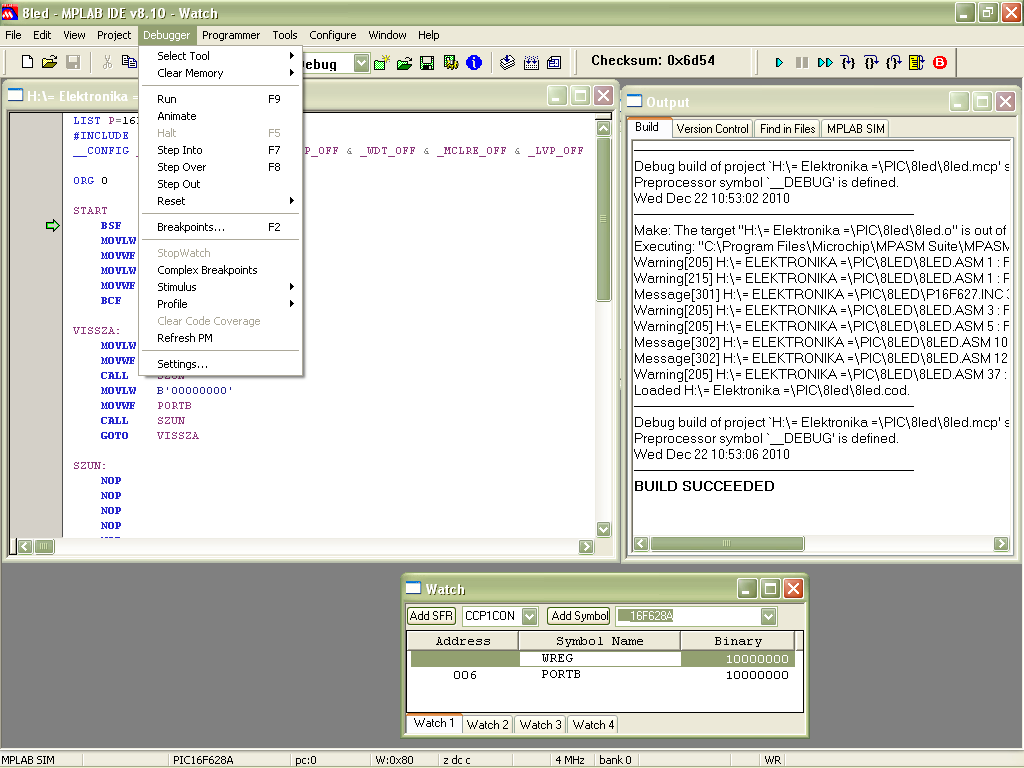The height and width of the screenshot is (768, 1024).
Task: Click the New File toolbar icon
Action: pos(27,63)
